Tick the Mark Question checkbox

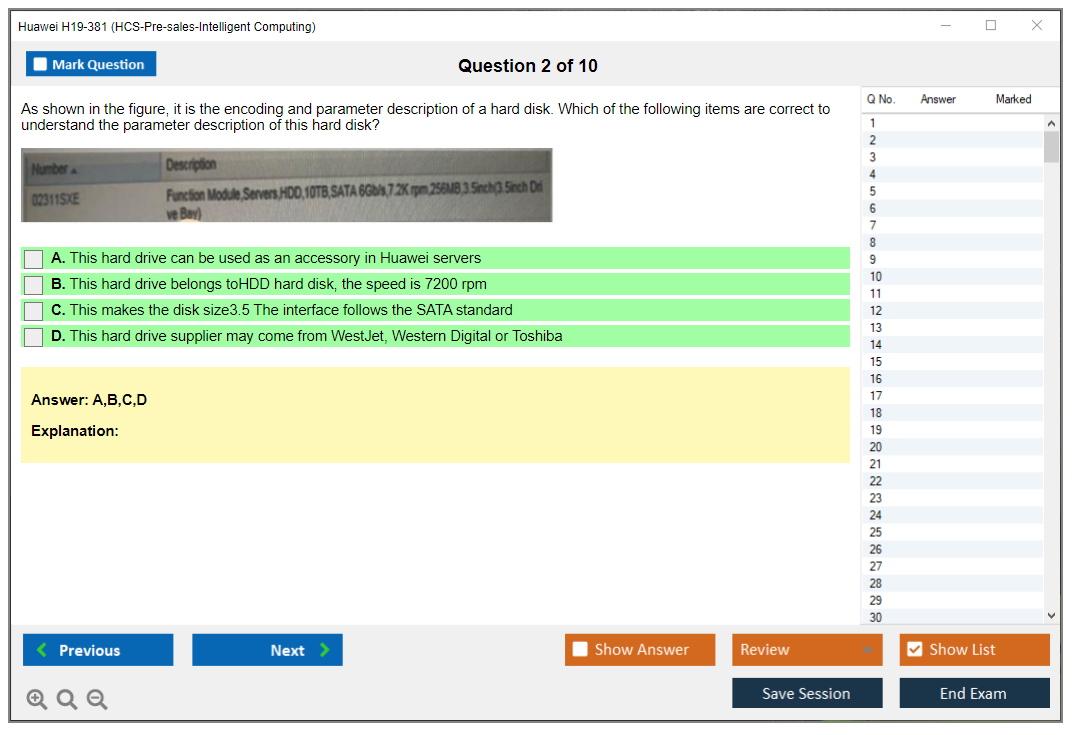tap(41, 64)
